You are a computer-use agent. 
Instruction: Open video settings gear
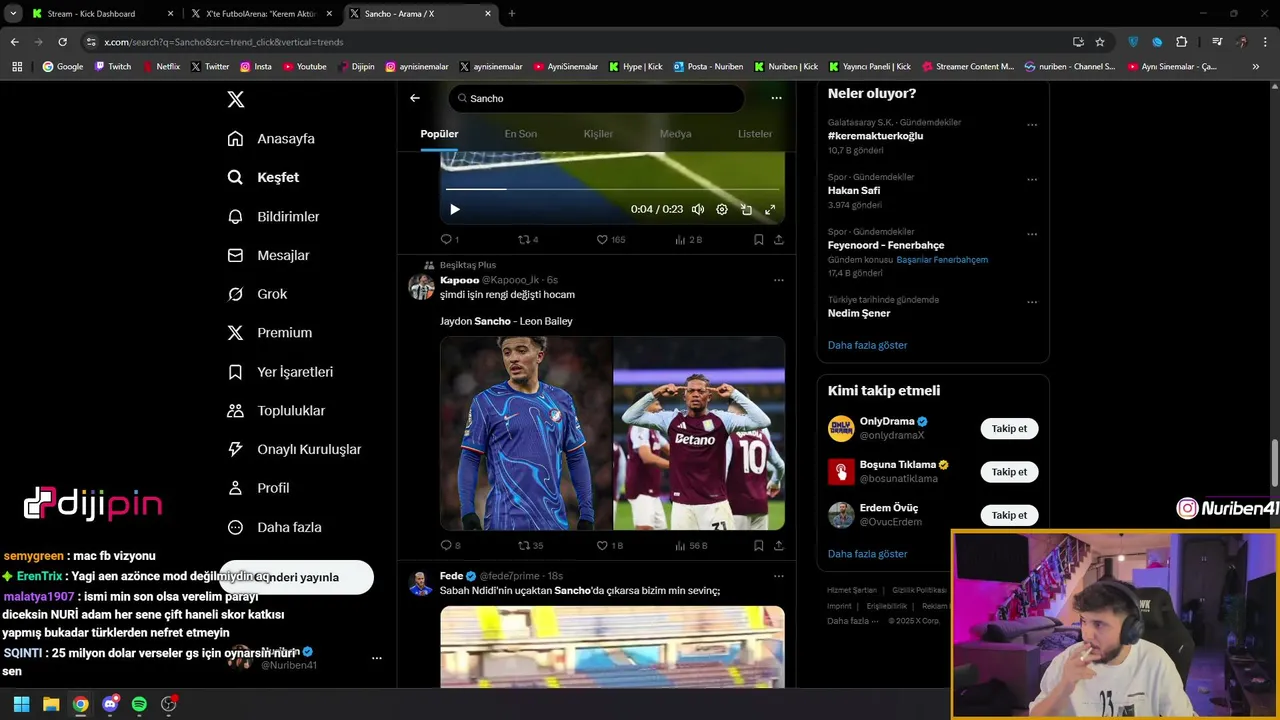722,210
